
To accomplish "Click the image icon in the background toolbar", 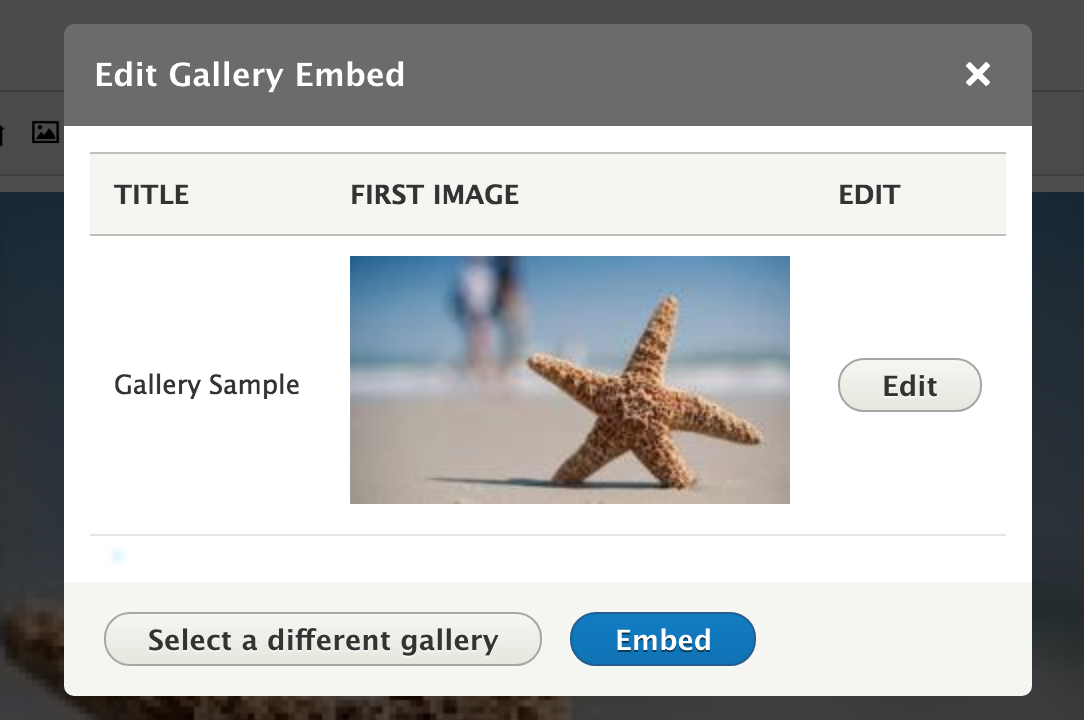I will 45,132.
